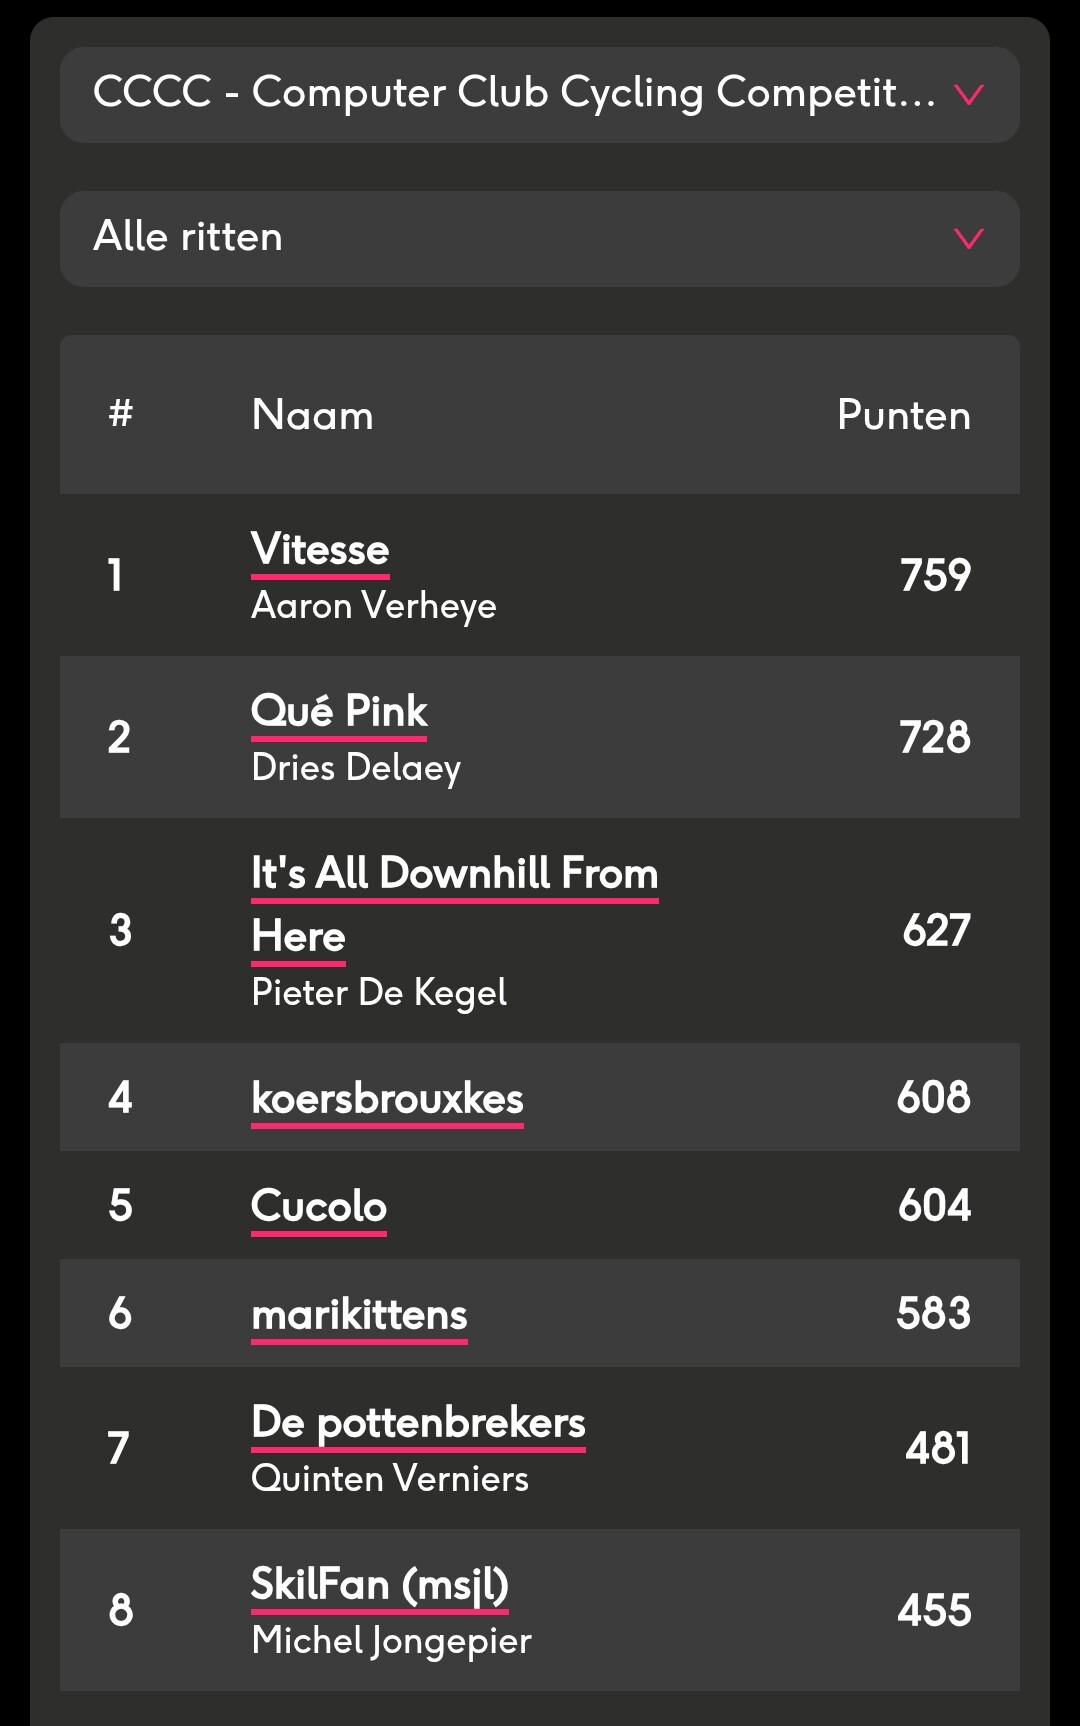Open the marikittens team link
The width and height of the screenshot is (1080, 1726).
tap(359, 1315)
